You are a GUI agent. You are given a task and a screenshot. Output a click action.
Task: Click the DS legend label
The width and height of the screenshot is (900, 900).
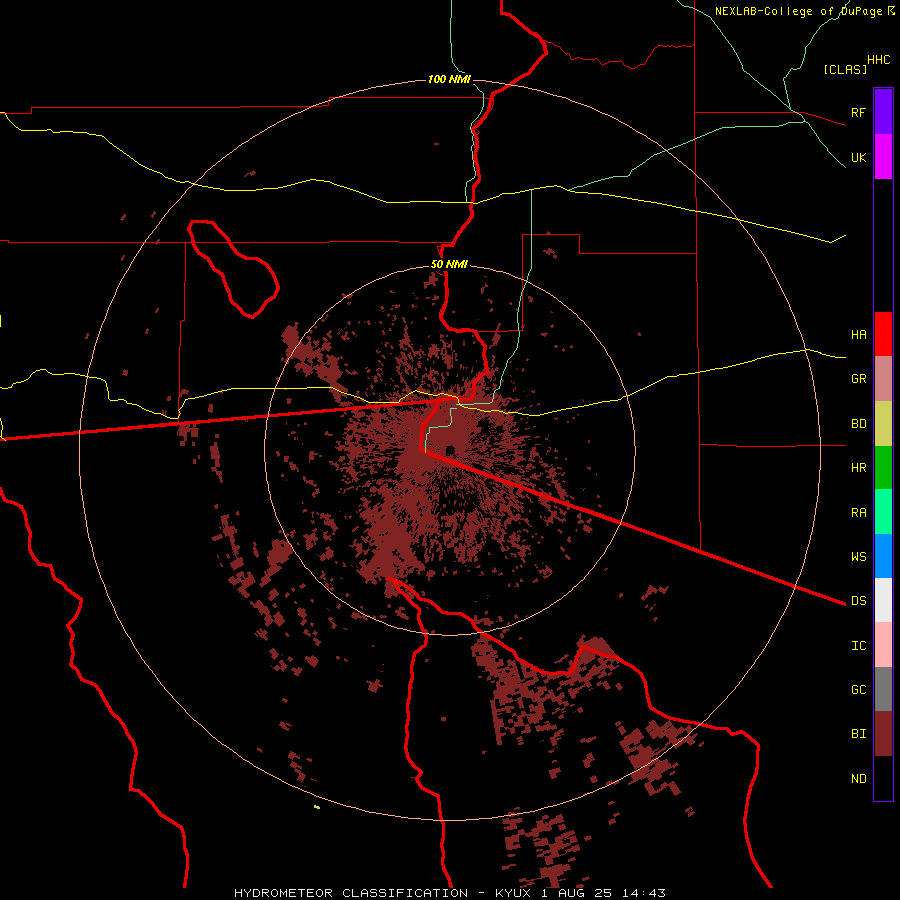pyautogui.click(x=858, y=601)
